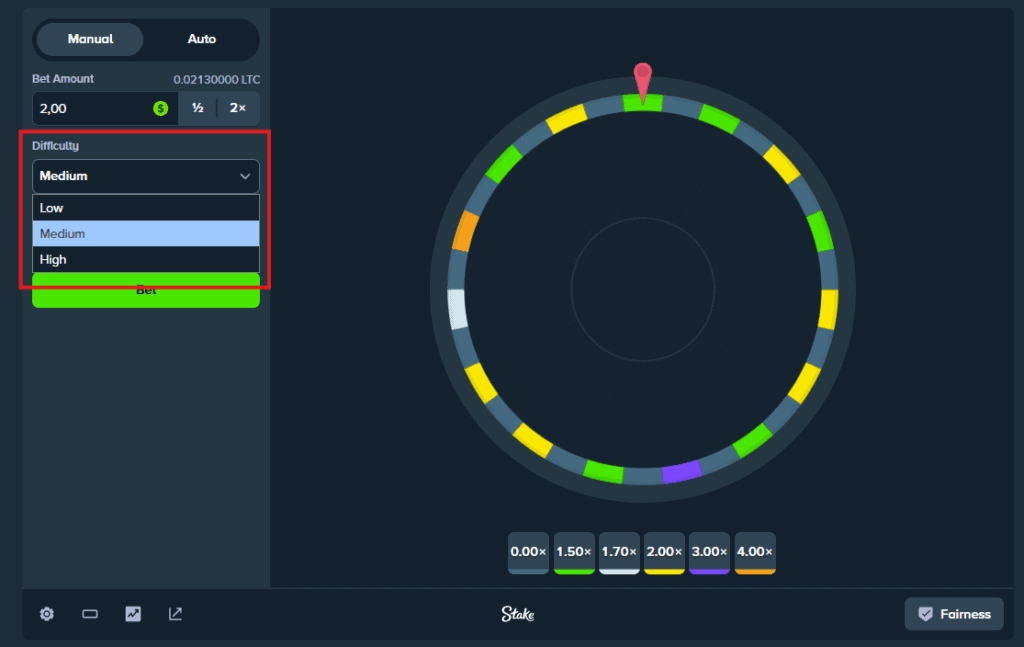This screenshot has height=647, width=1024.
Task: Collapse the Difficulty dropdown chevron
Action: (244, 175)
